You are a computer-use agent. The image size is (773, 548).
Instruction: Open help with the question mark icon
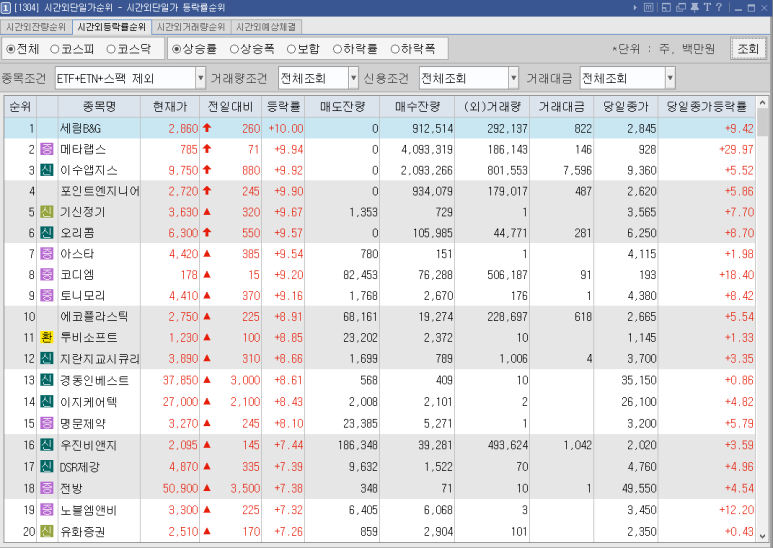click(719, 7)
